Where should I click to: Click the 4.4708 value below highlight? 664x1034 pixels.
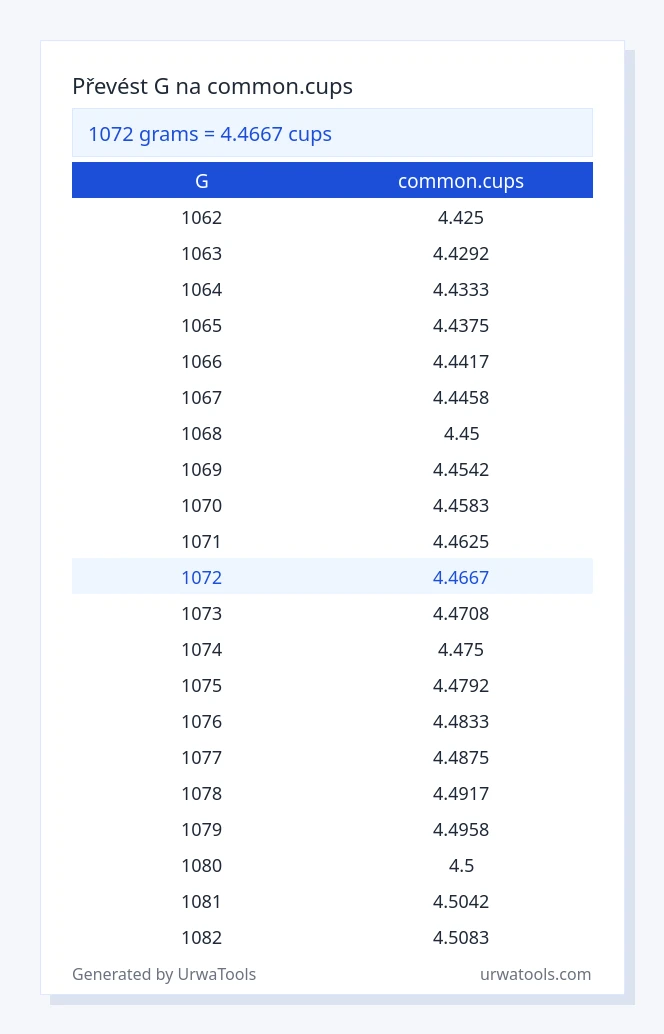(461, 614)
